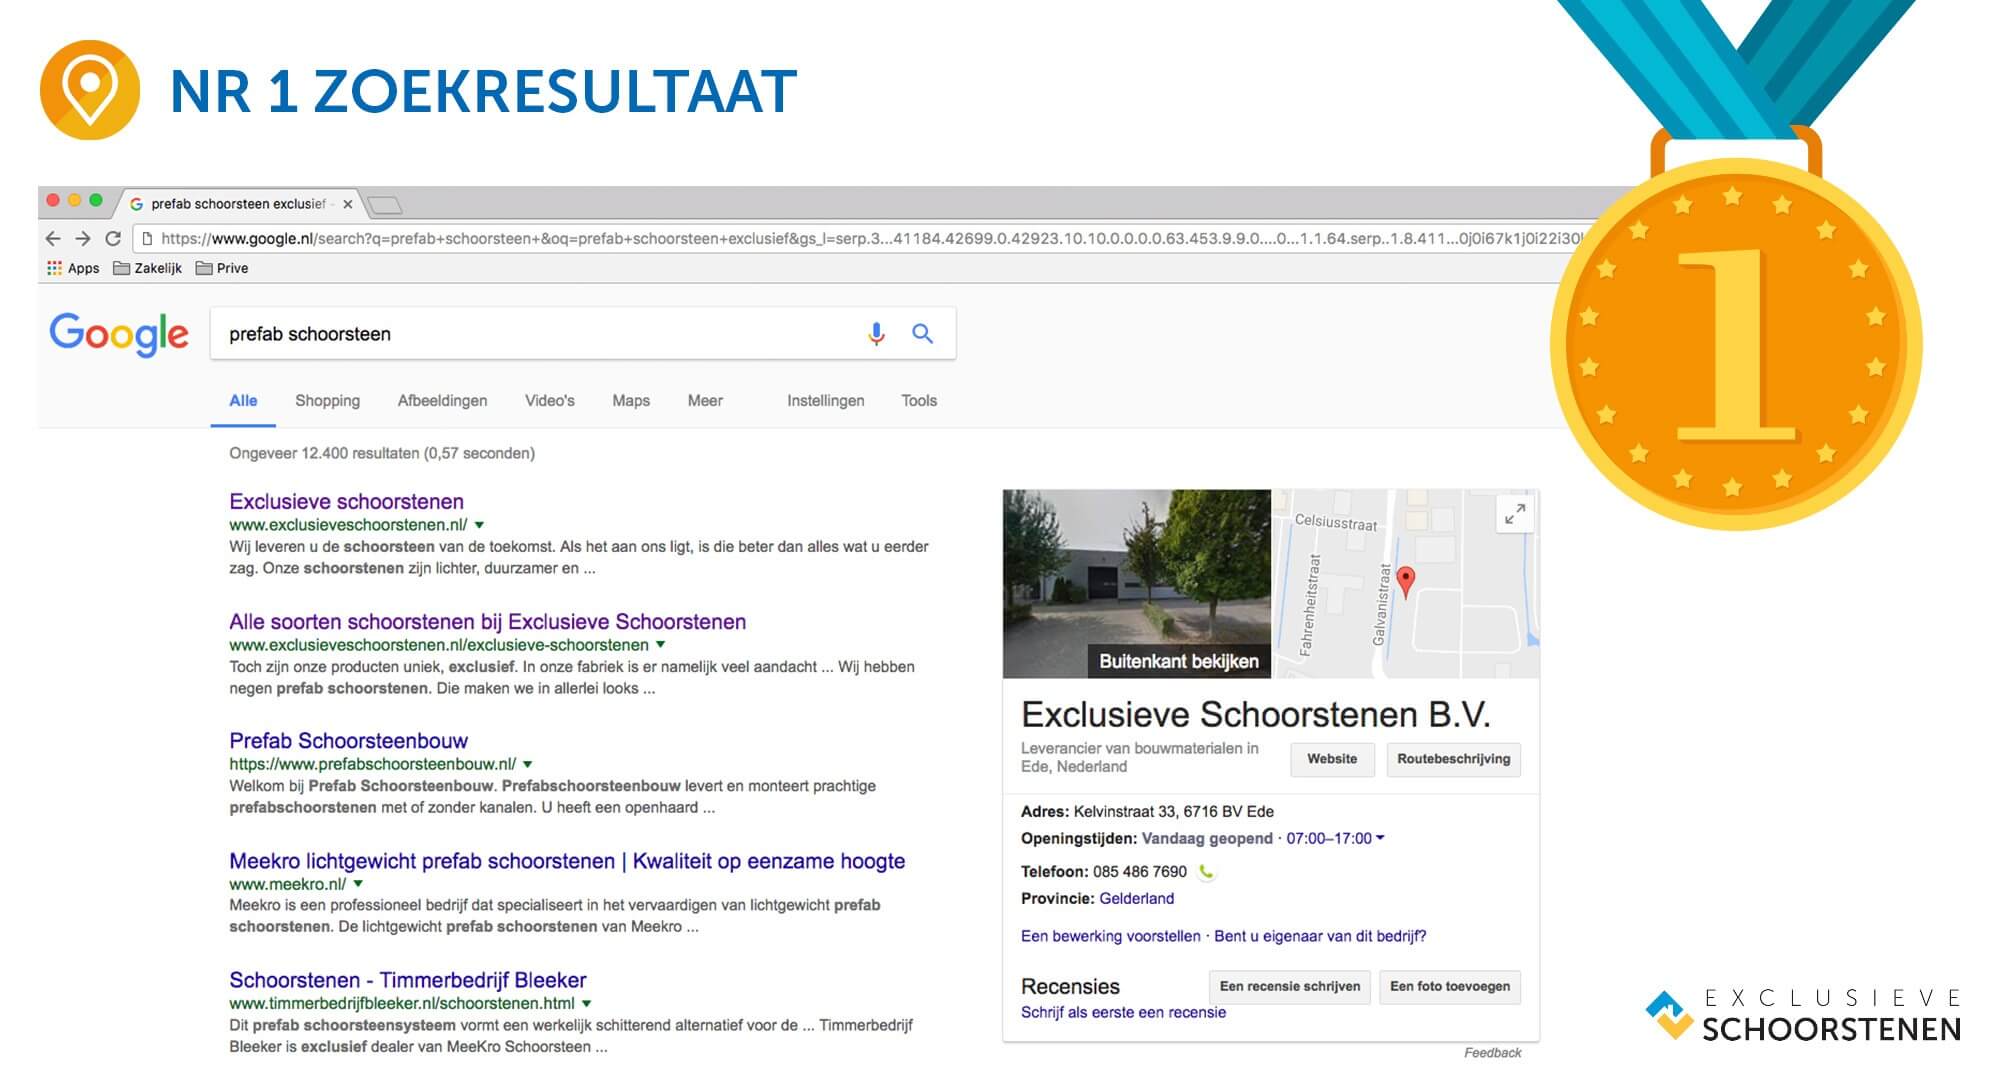Open the Apps grid shortcut
This screenshot has height=1071, width=1990.
pos(73,268)
